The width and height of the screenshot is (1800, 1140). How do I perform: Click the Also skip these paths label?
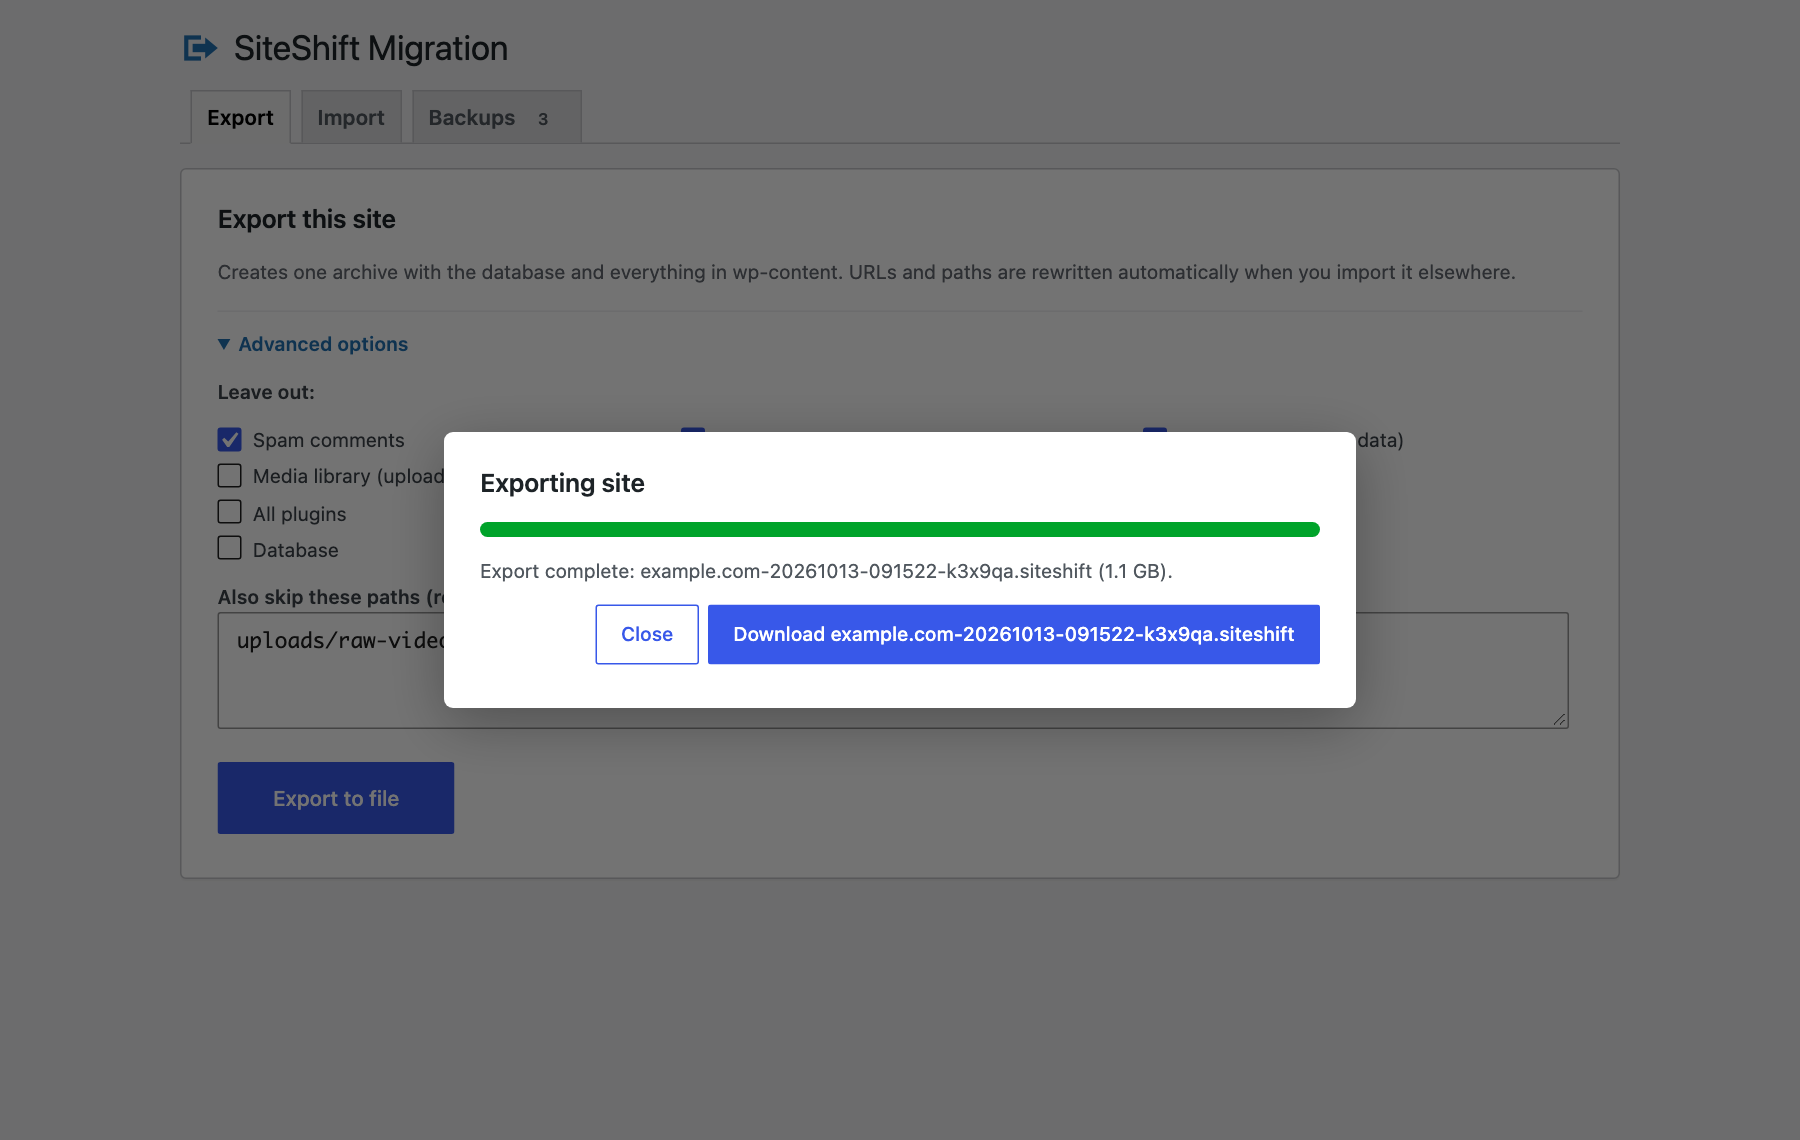pyautogui.click(x=331, y=597)
